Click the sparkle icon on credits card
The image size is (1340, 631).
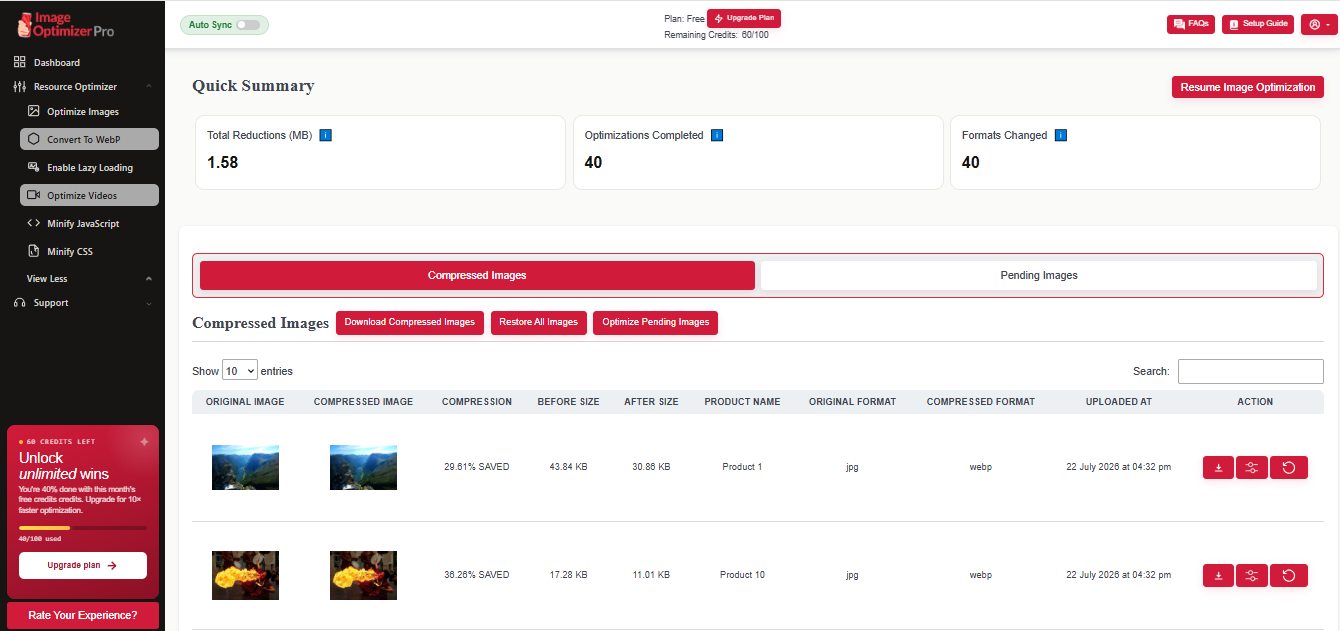coord(144,441)
